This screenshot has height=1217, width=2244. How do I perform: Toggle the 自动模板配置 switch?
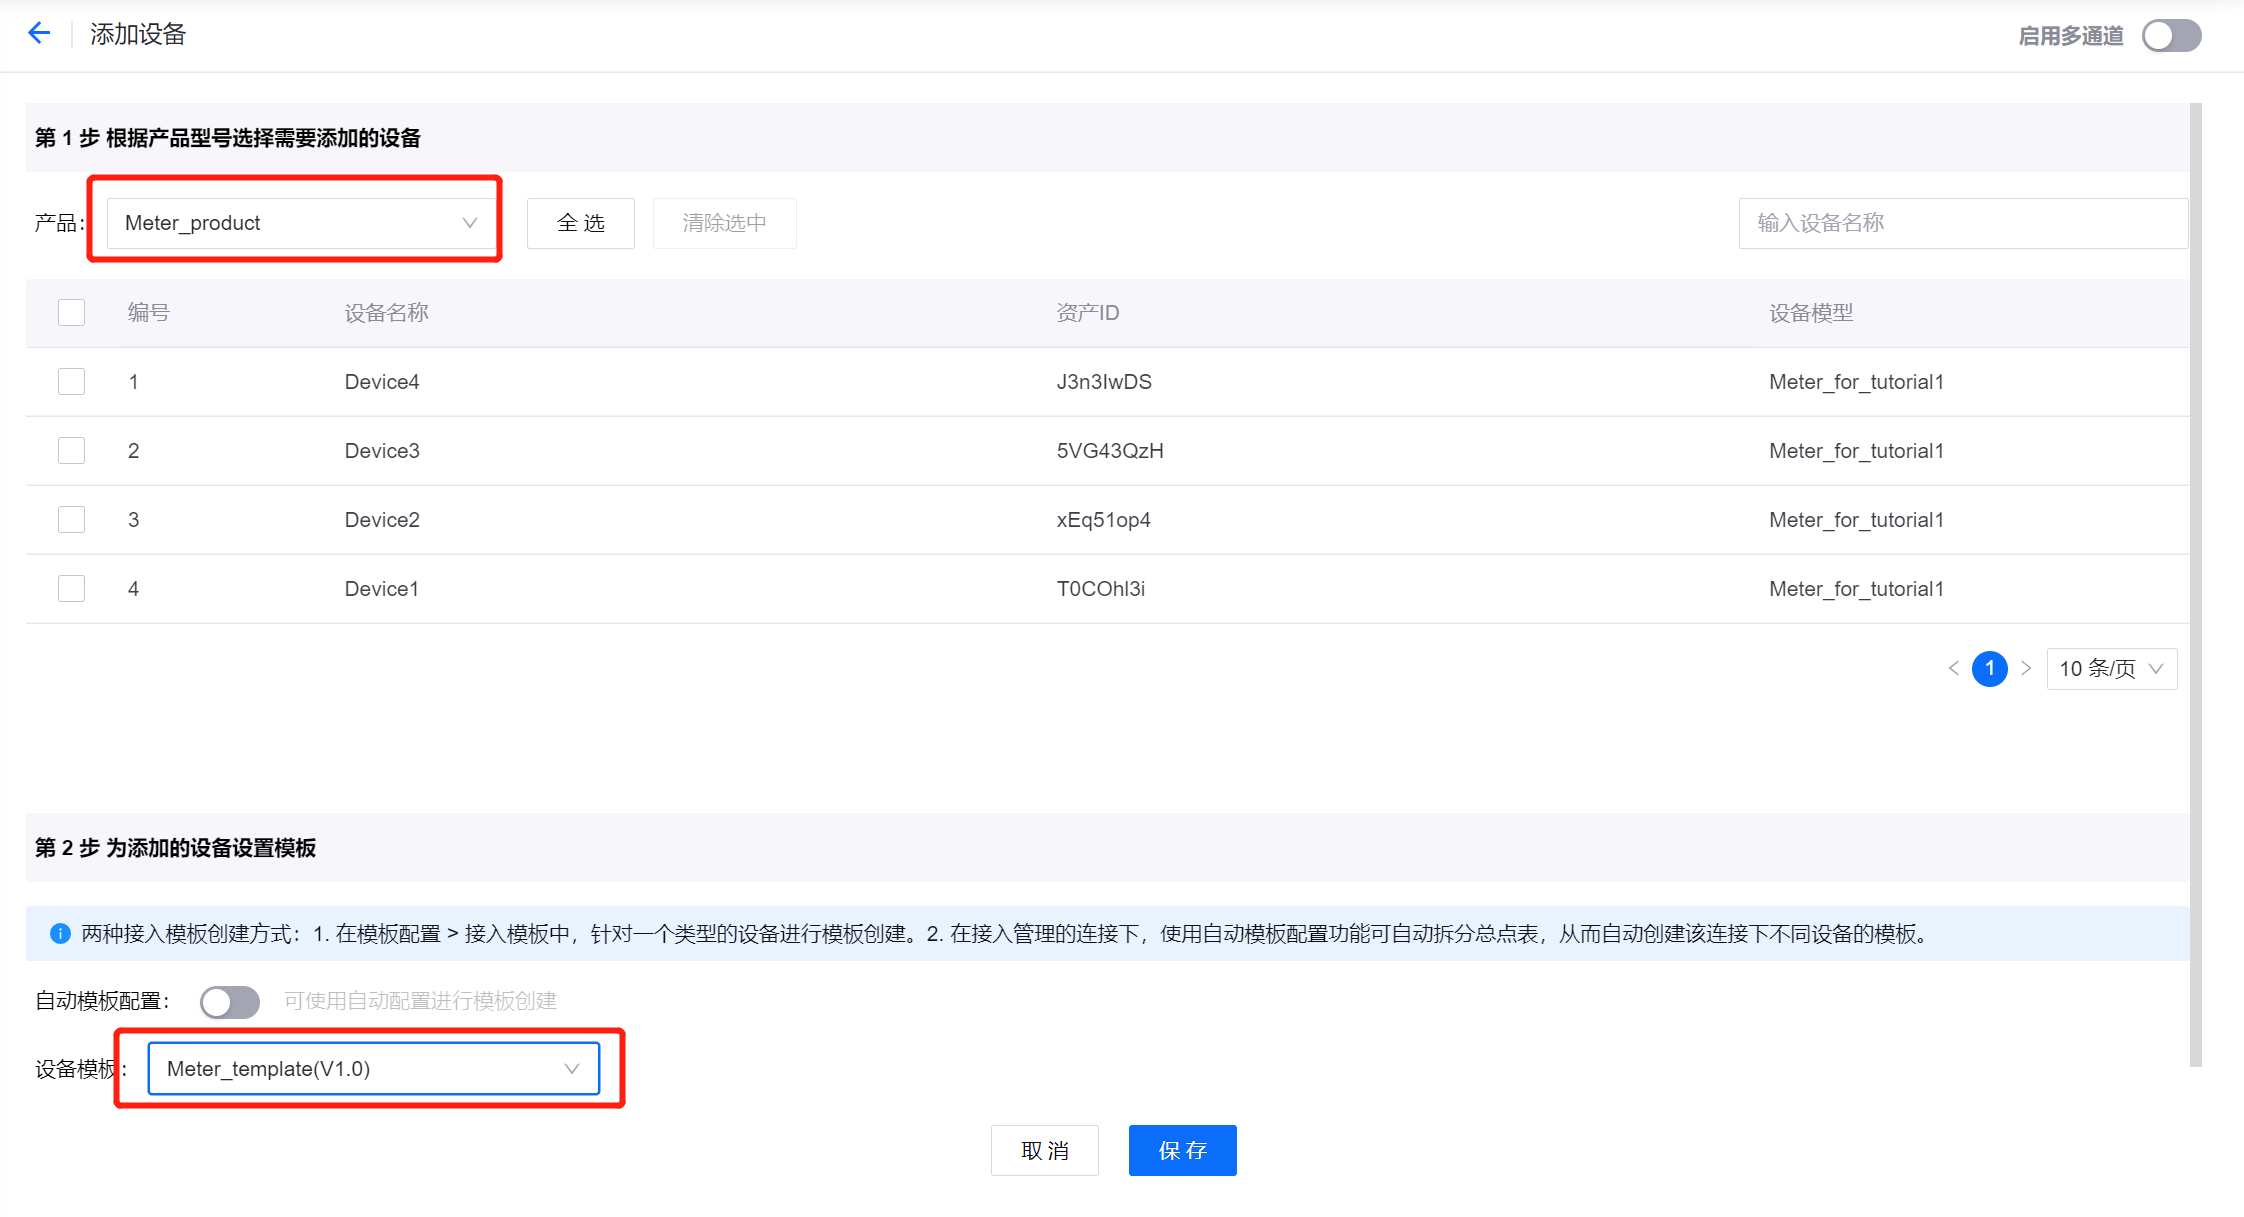coord(230,1001)
